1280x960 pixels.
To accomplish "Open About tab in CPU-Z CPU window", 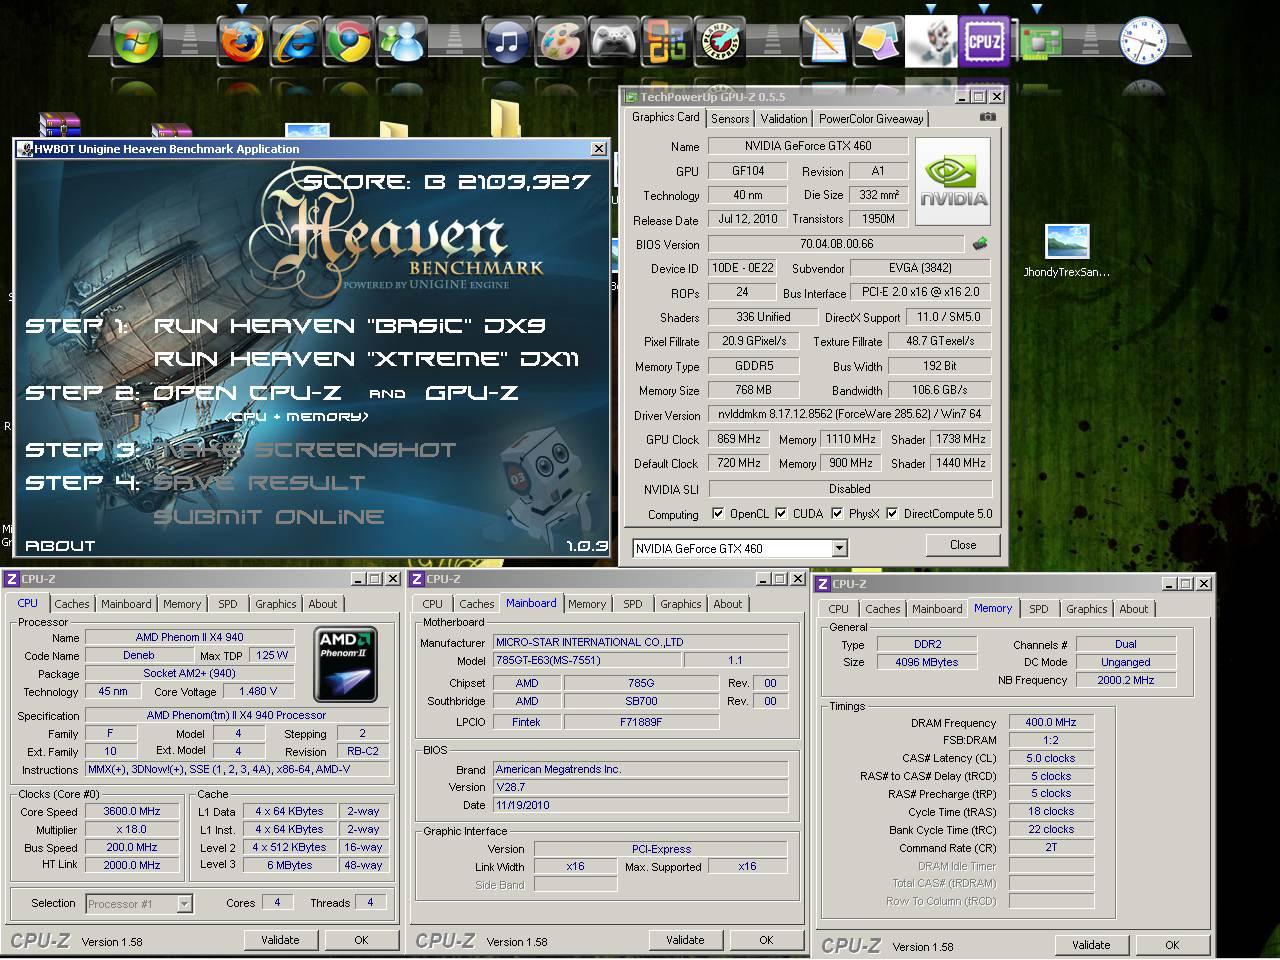I will point(323,604).
